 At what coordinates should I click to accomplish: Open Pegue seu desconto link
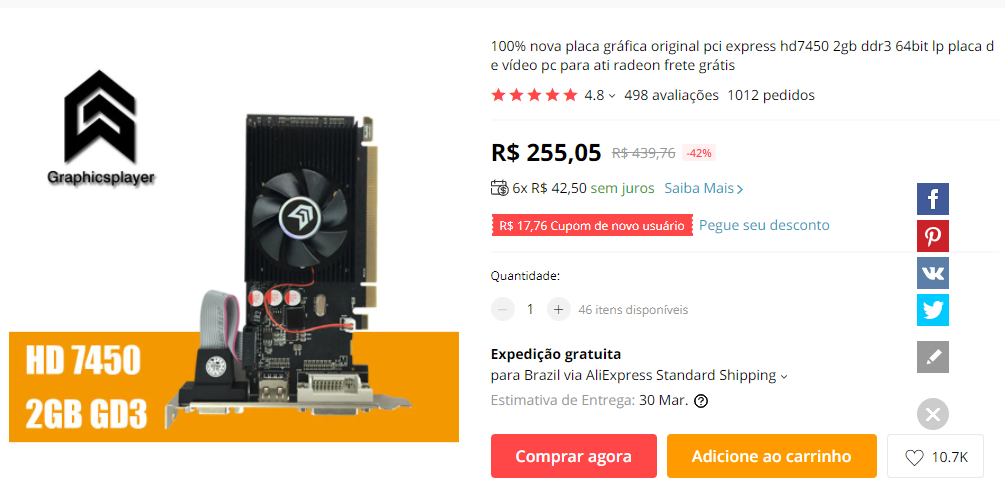764,225
